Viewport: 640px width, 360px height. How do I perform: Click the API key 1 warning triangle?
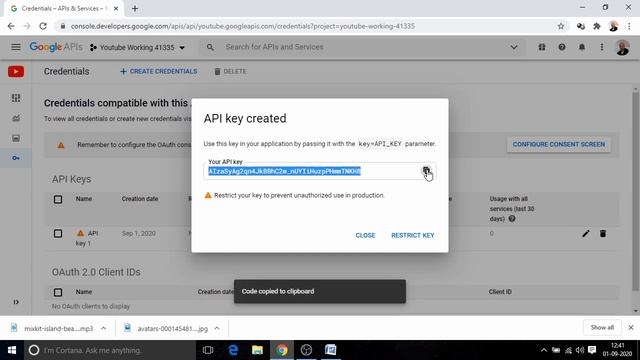click(80, 233)
